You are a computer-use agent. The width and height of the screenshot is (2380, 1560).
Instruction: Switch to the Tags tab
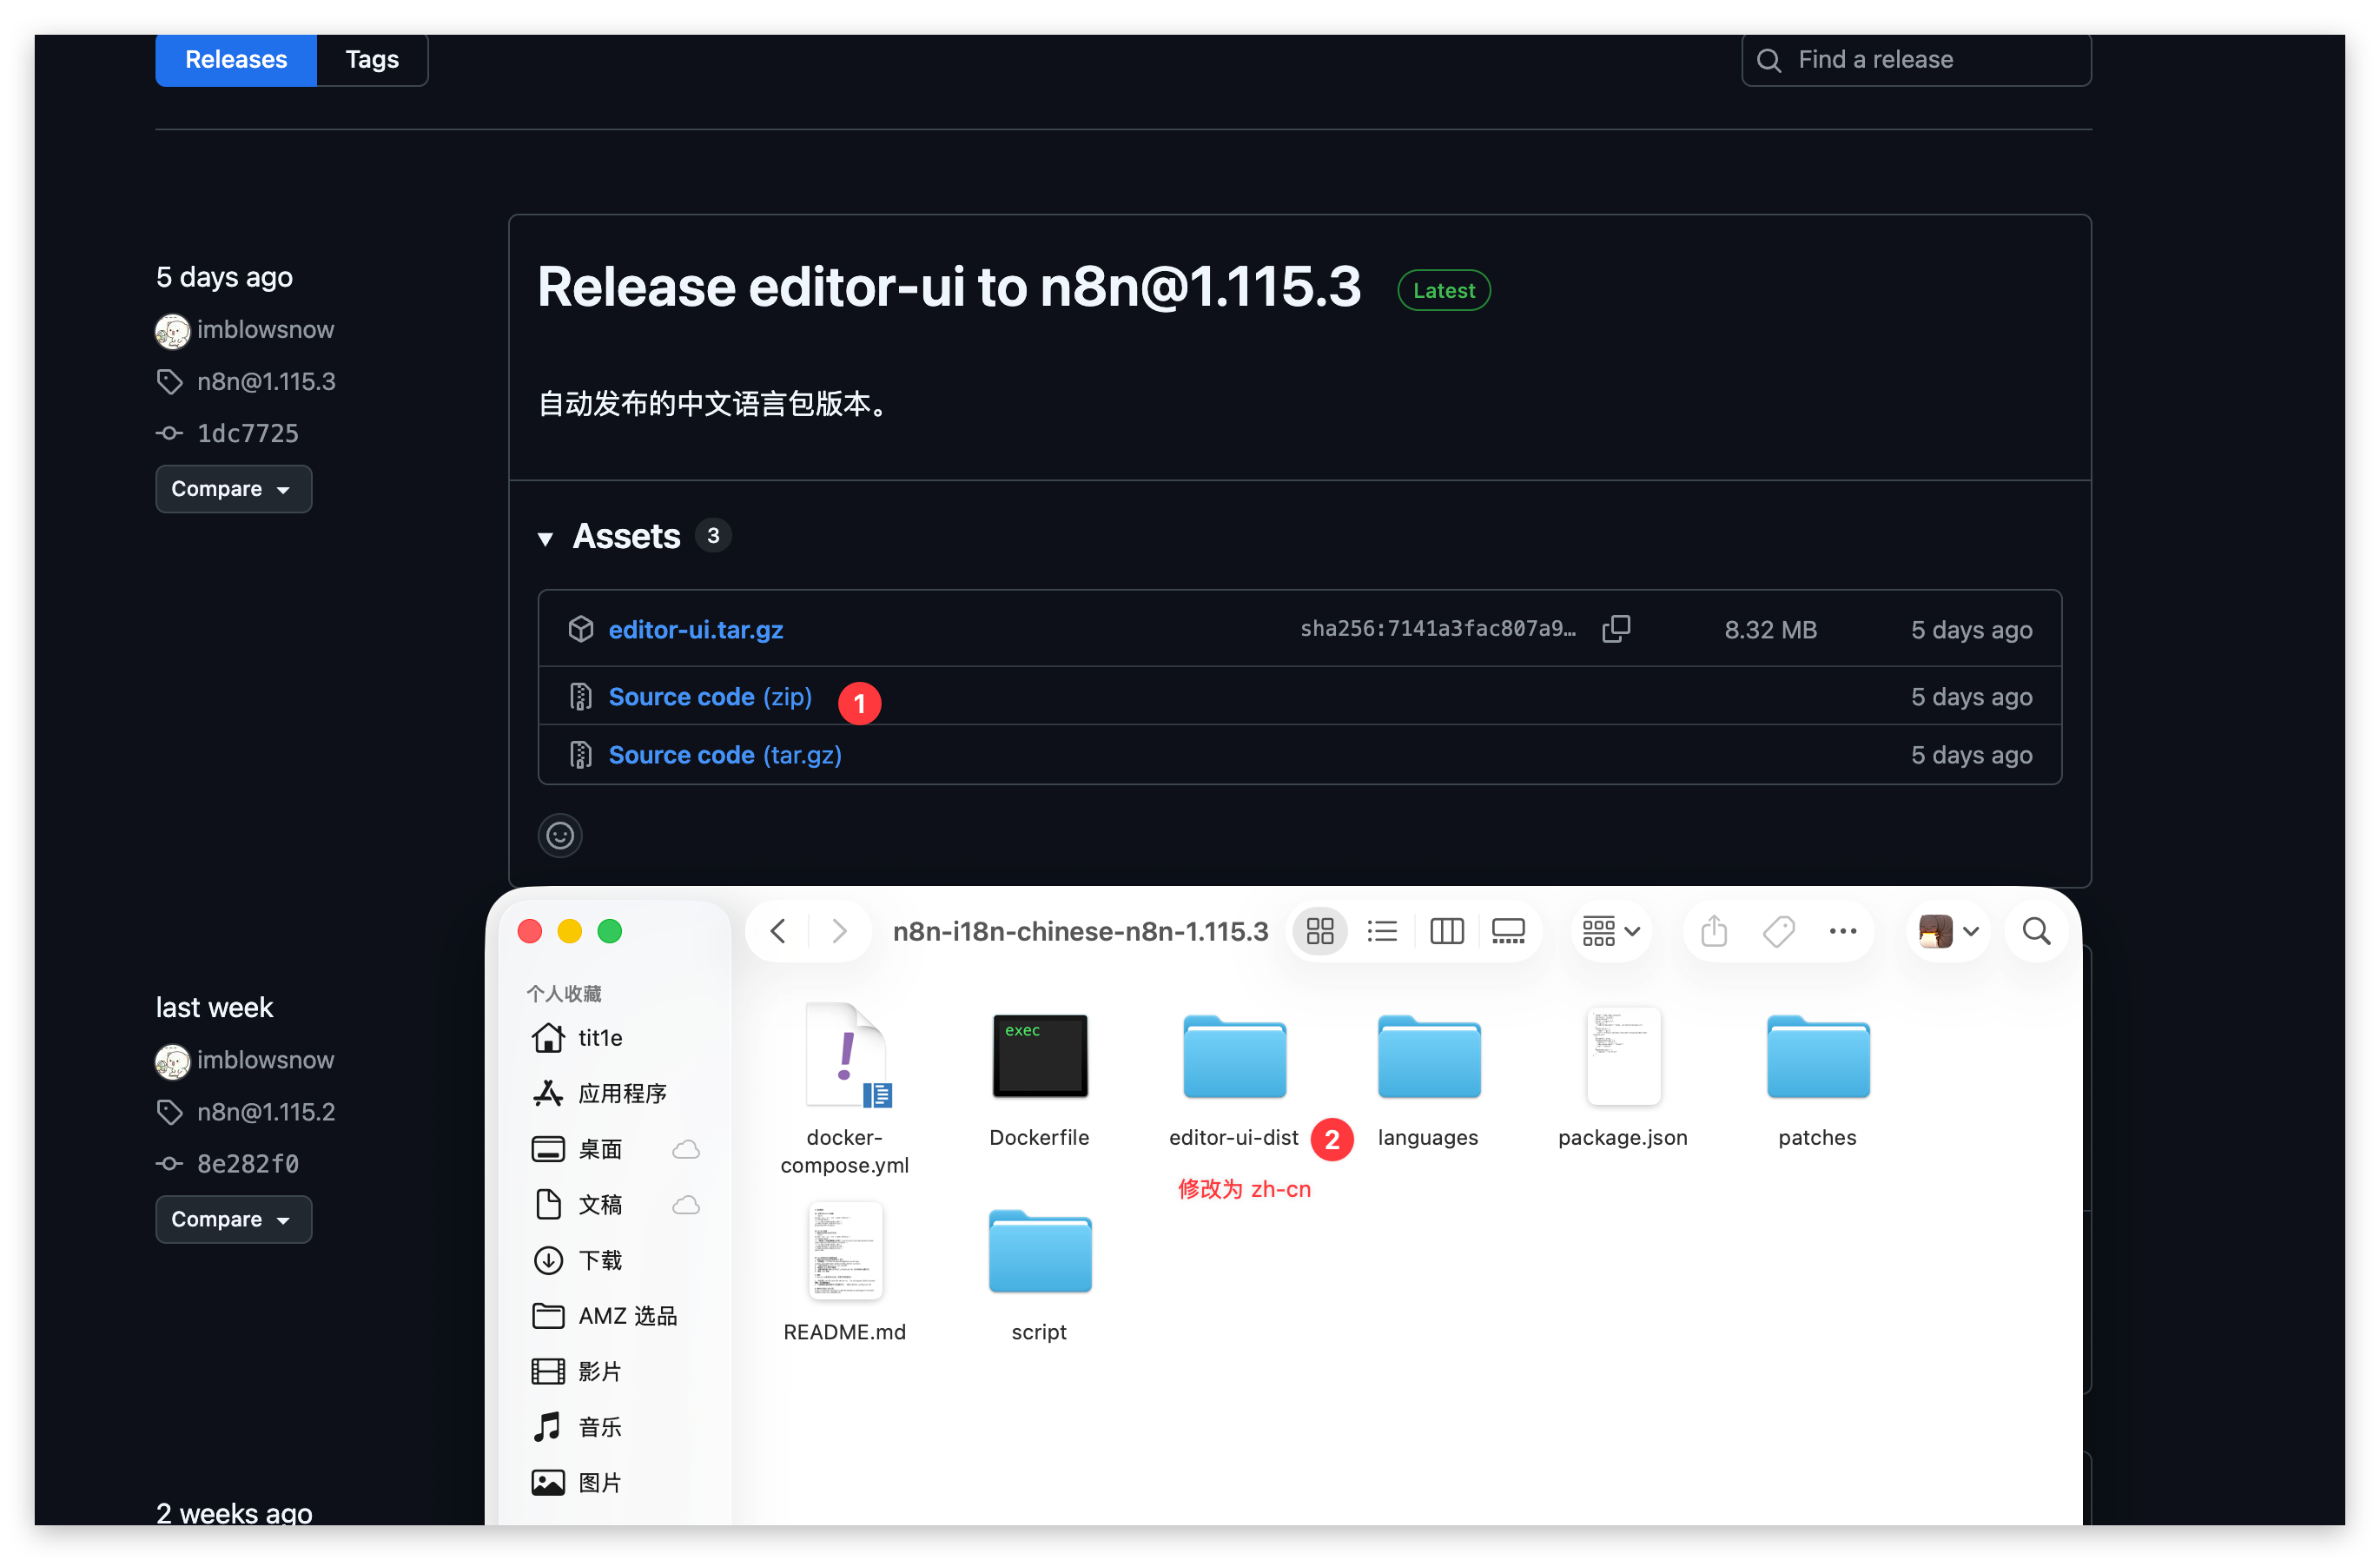(372, 59)
